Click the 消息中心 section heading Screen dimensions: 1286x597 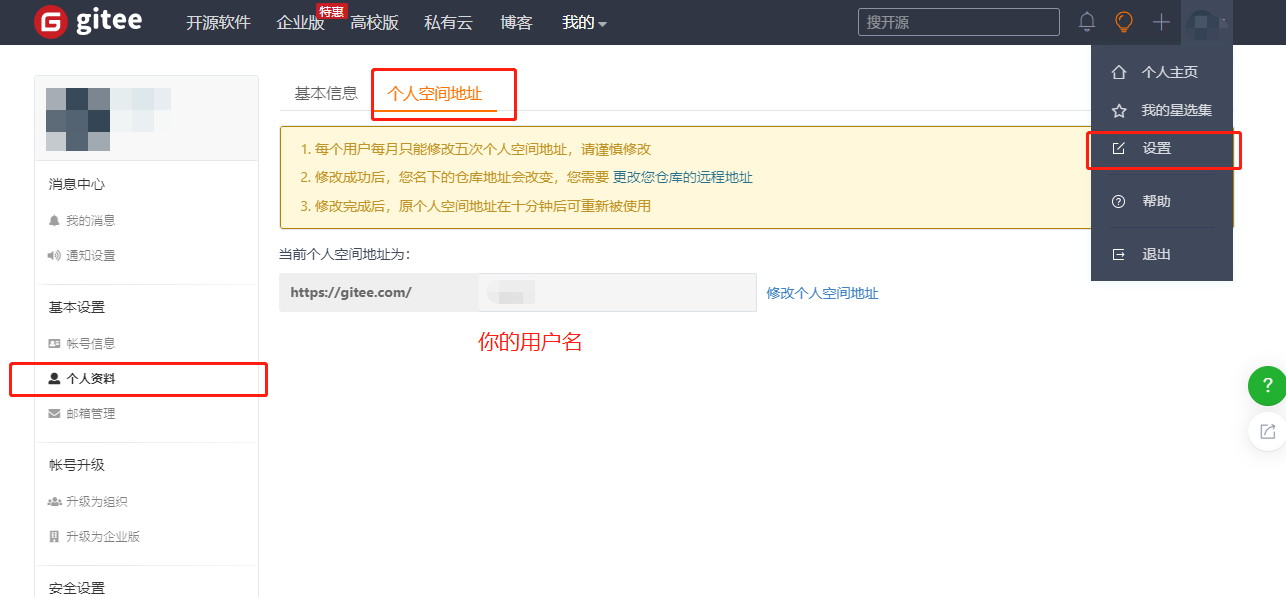[x=77, y=184]
